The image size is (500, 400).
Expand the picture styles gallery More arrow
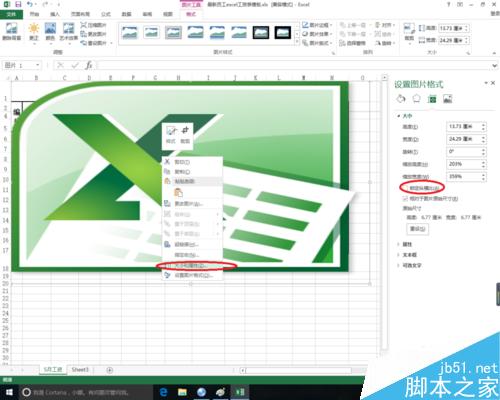coord(297,42)
